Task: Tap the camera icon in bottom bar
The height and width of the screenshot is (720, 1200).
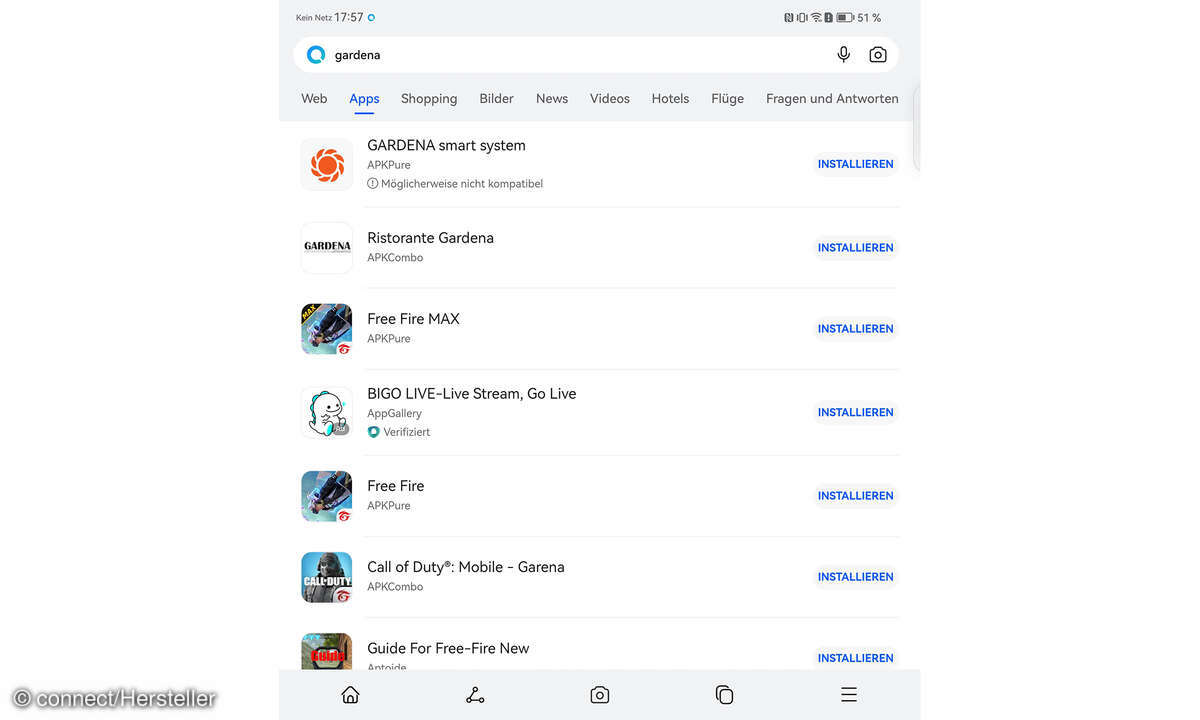Action: 600,695
